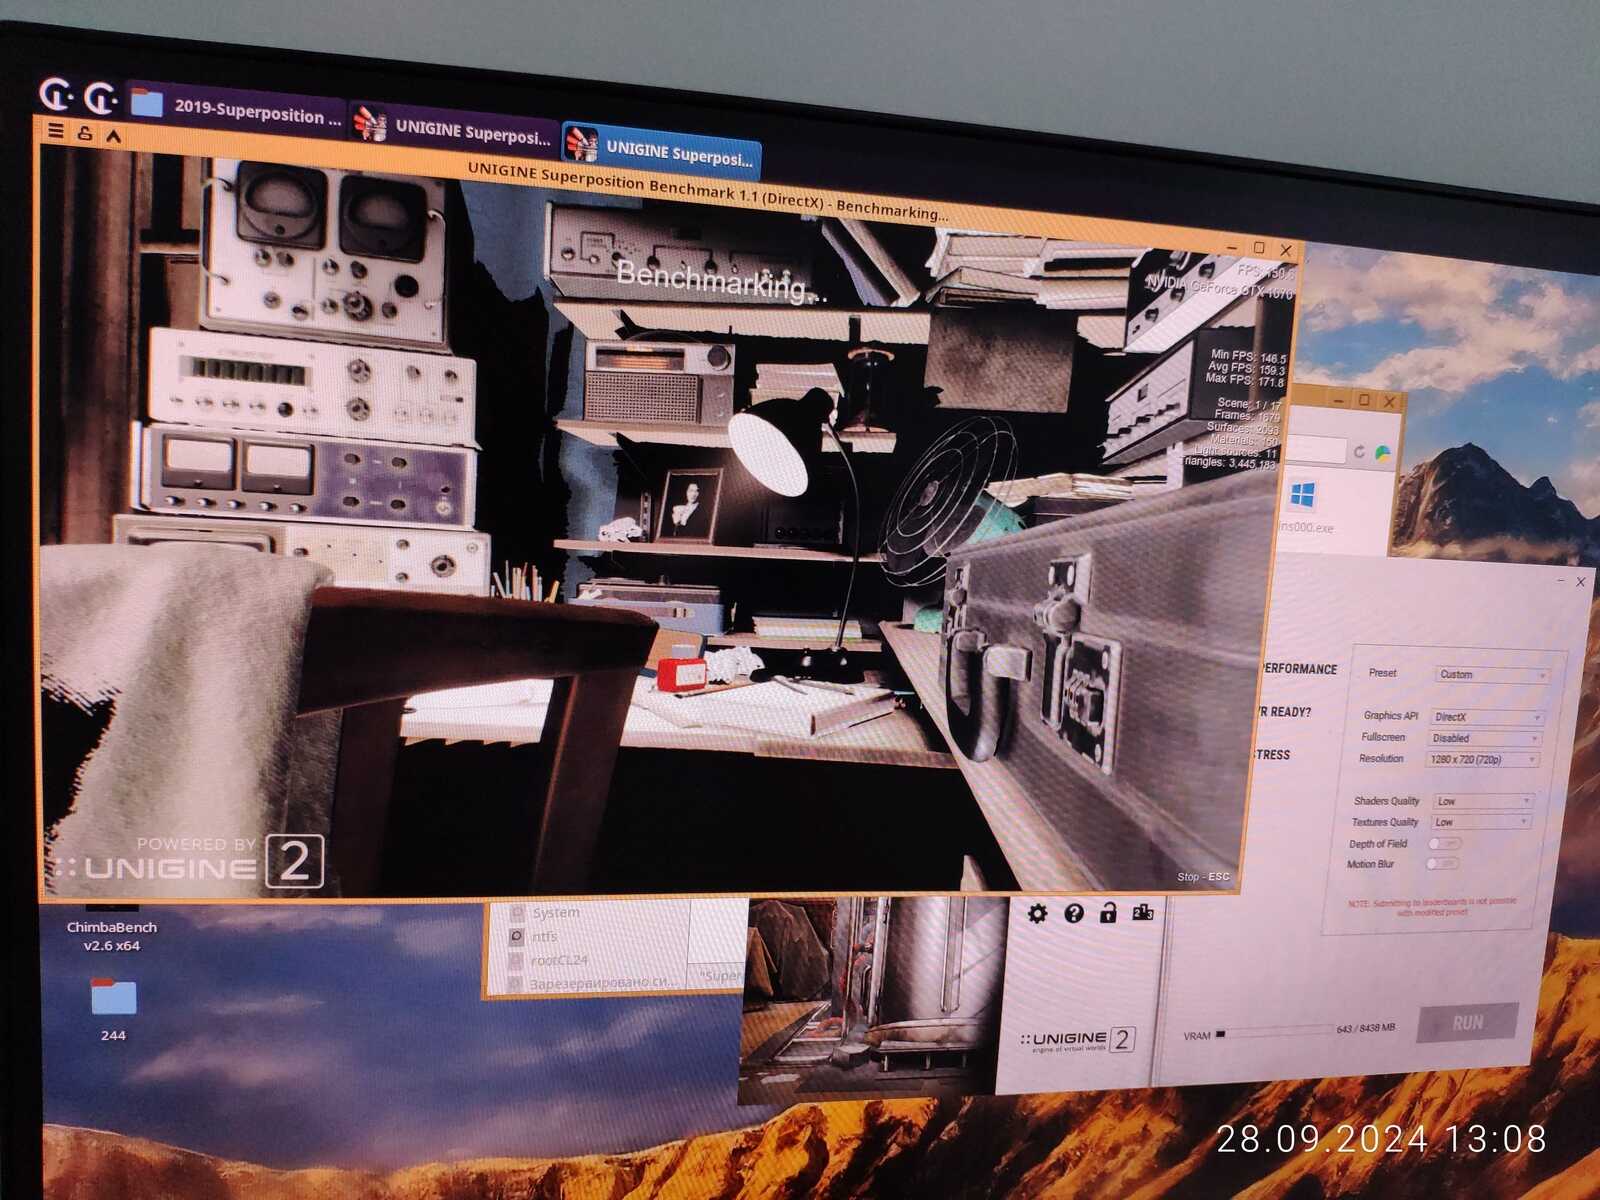Switch to the middle UNIGINE Superposi... taskbar tab
1600x1200 pixels.
pyautogui.click(x=456, y=130)
